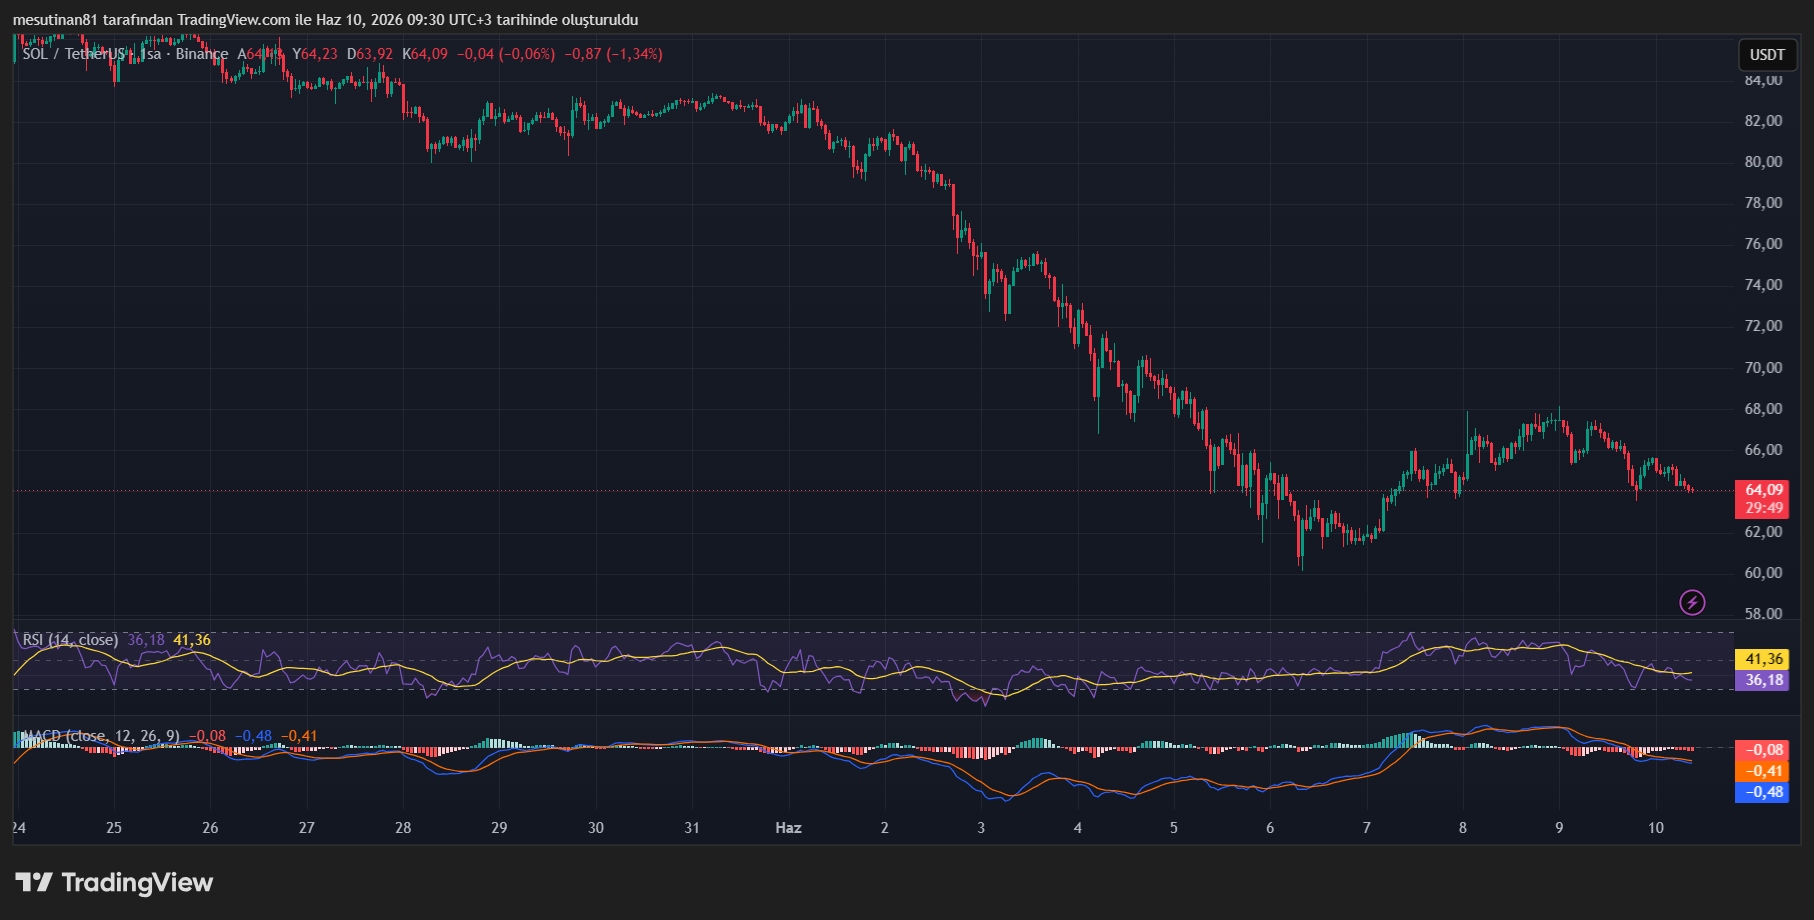Click the red -0,08 MACD histogram label
The height and width of the screenshot is (920, 1814).
pyautogui.click(x=1764, y=750)
